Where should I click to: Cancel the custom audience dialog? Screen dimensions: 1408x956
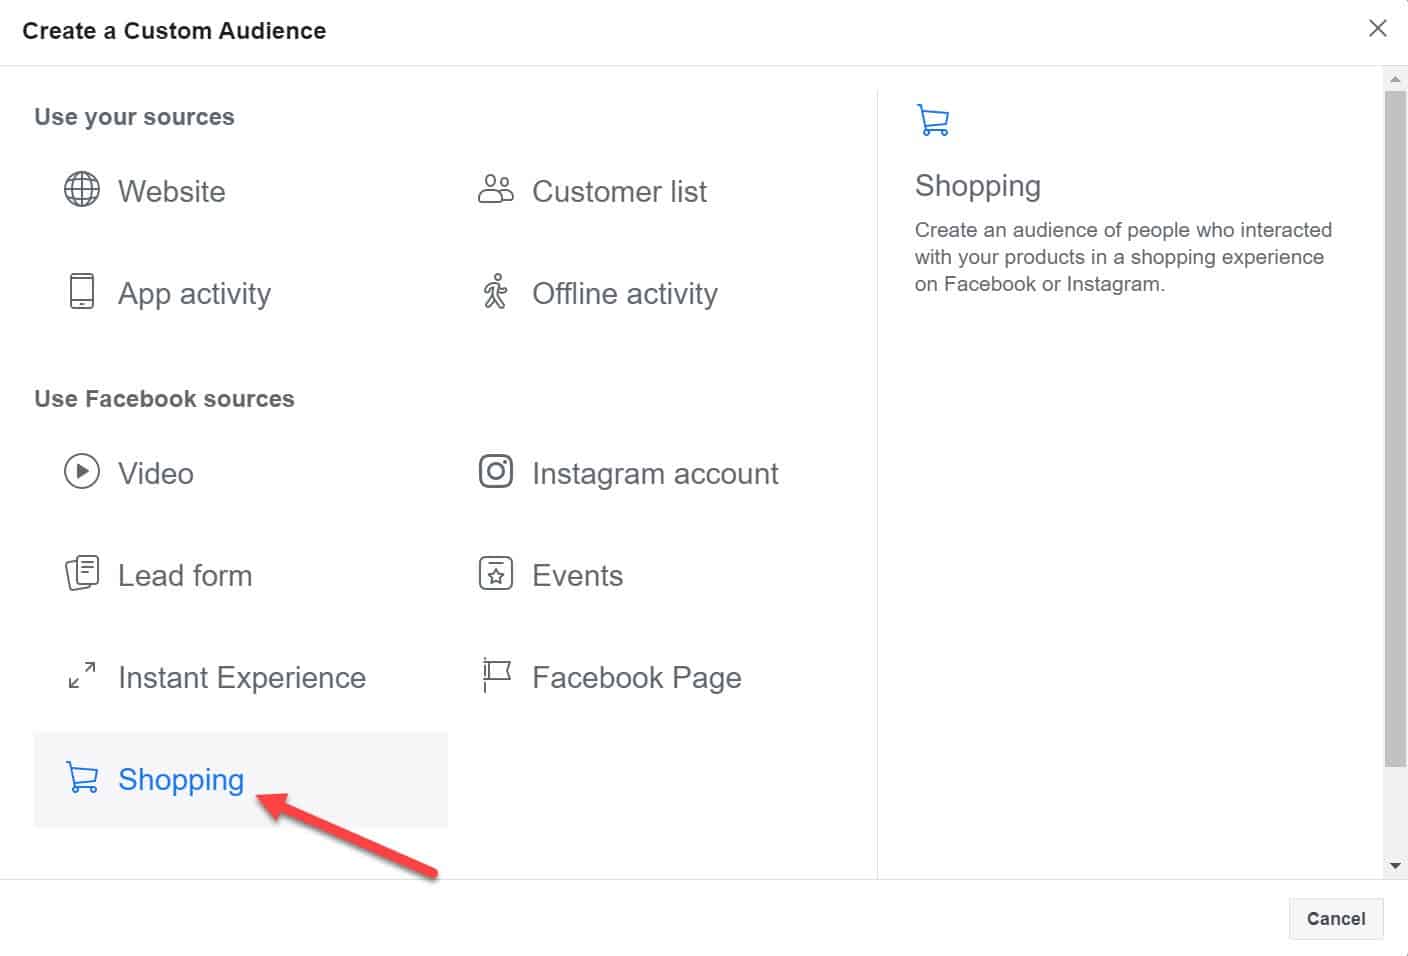[1336, 918]
